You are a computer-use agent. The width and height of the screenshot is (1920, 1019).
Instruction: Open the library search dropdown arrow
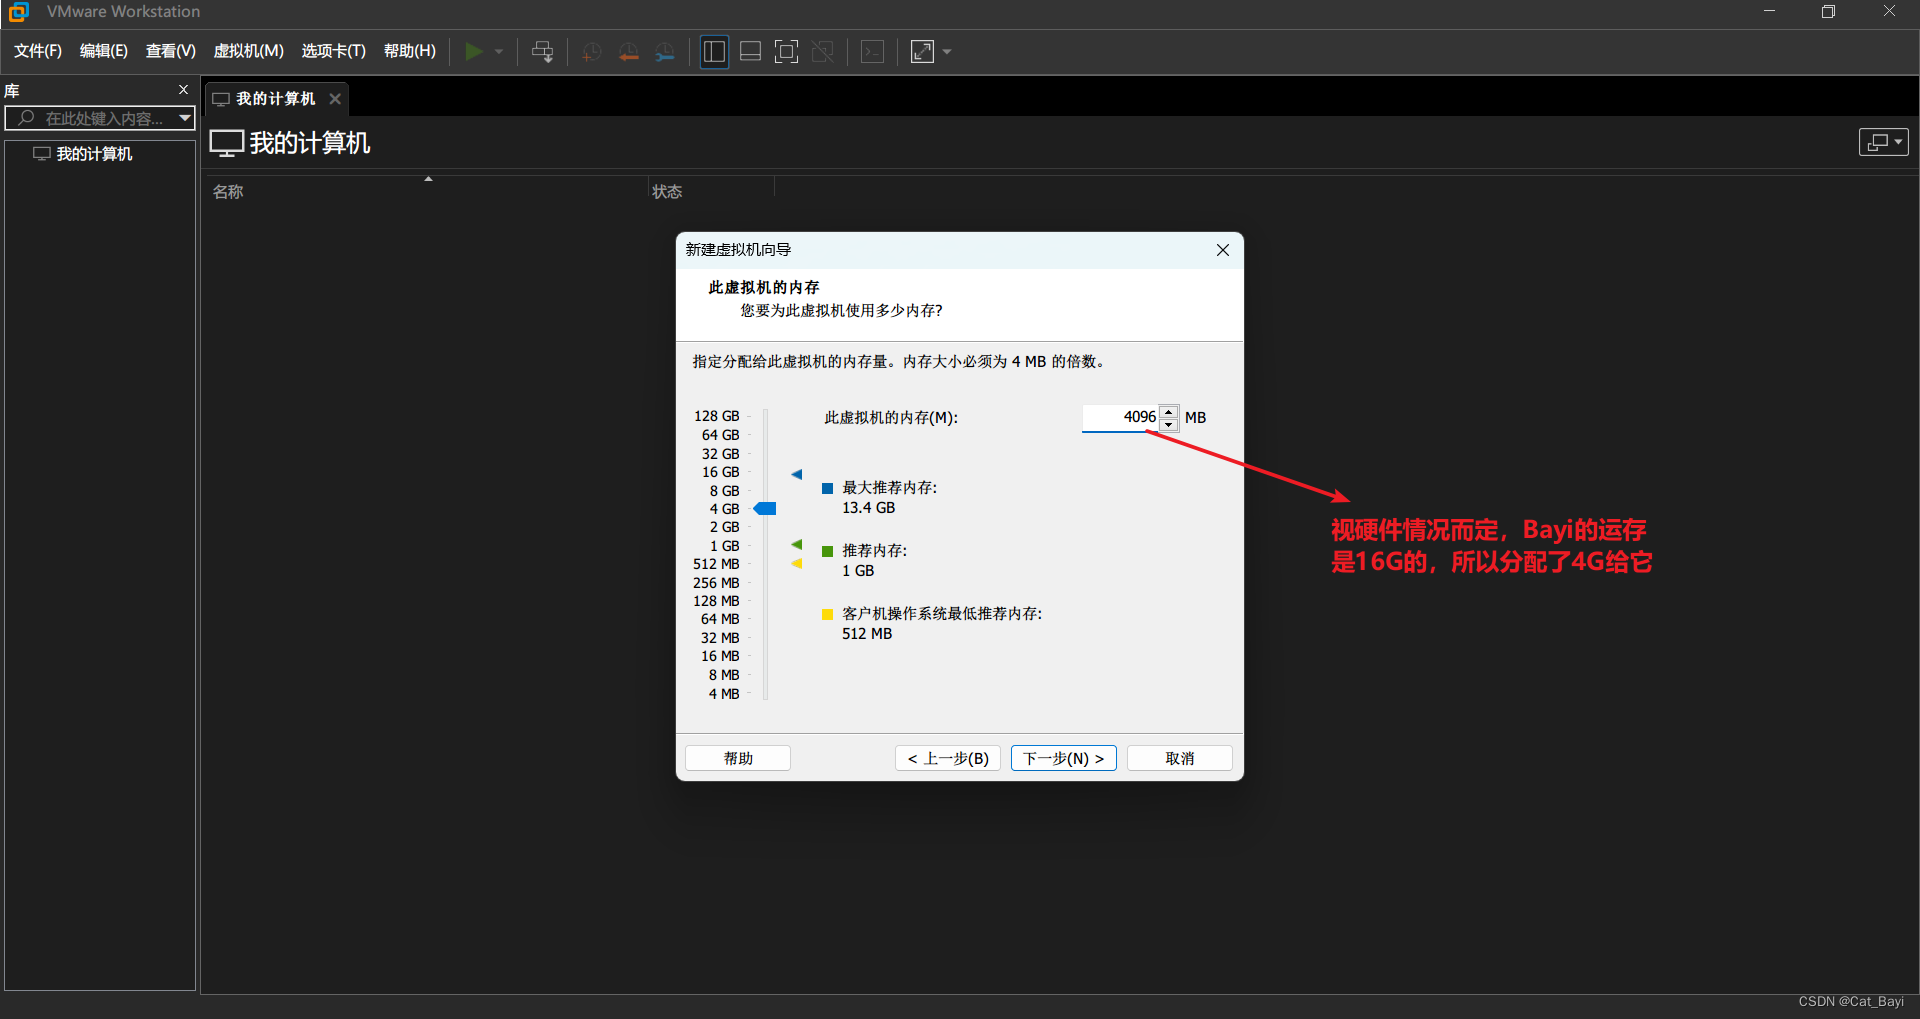(x=185, y=118)
